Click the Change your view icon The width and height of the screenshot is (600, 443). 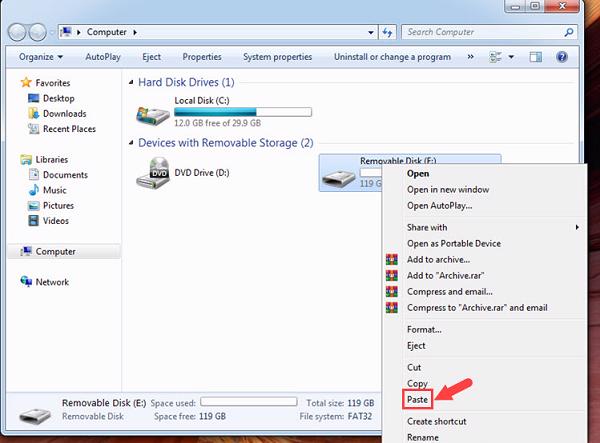pos(495,57)
